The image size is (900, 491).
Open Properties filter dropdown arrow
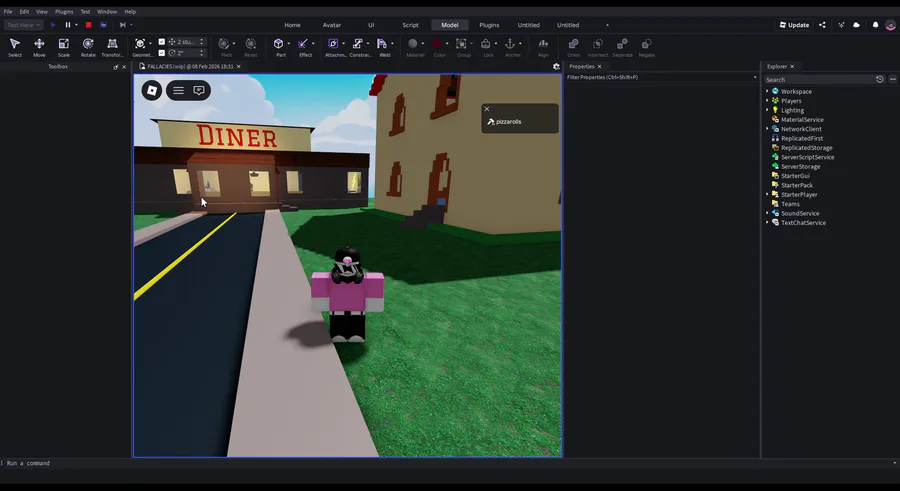point(755,77)
